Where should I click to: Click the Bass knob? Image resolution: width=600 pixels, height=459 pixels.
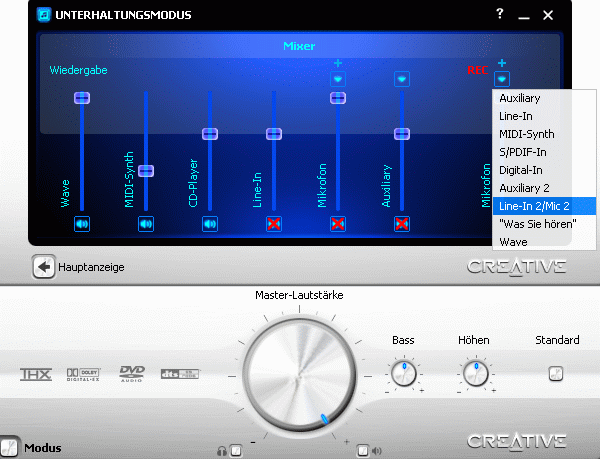(x=404, y=373)
